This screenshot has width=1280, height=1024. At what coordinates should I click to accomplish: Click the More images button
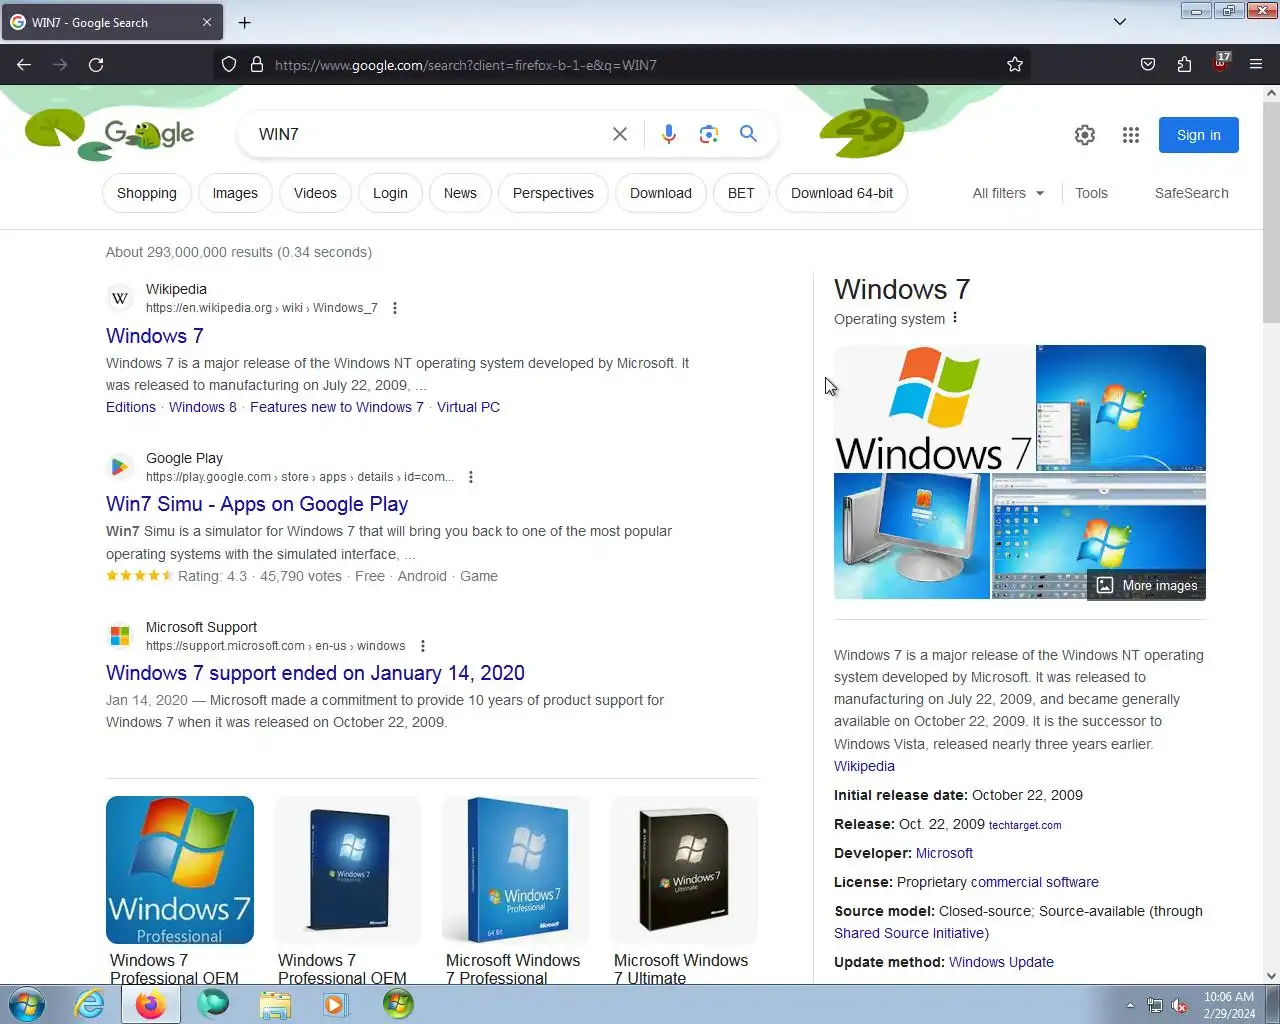point(1147,585)
